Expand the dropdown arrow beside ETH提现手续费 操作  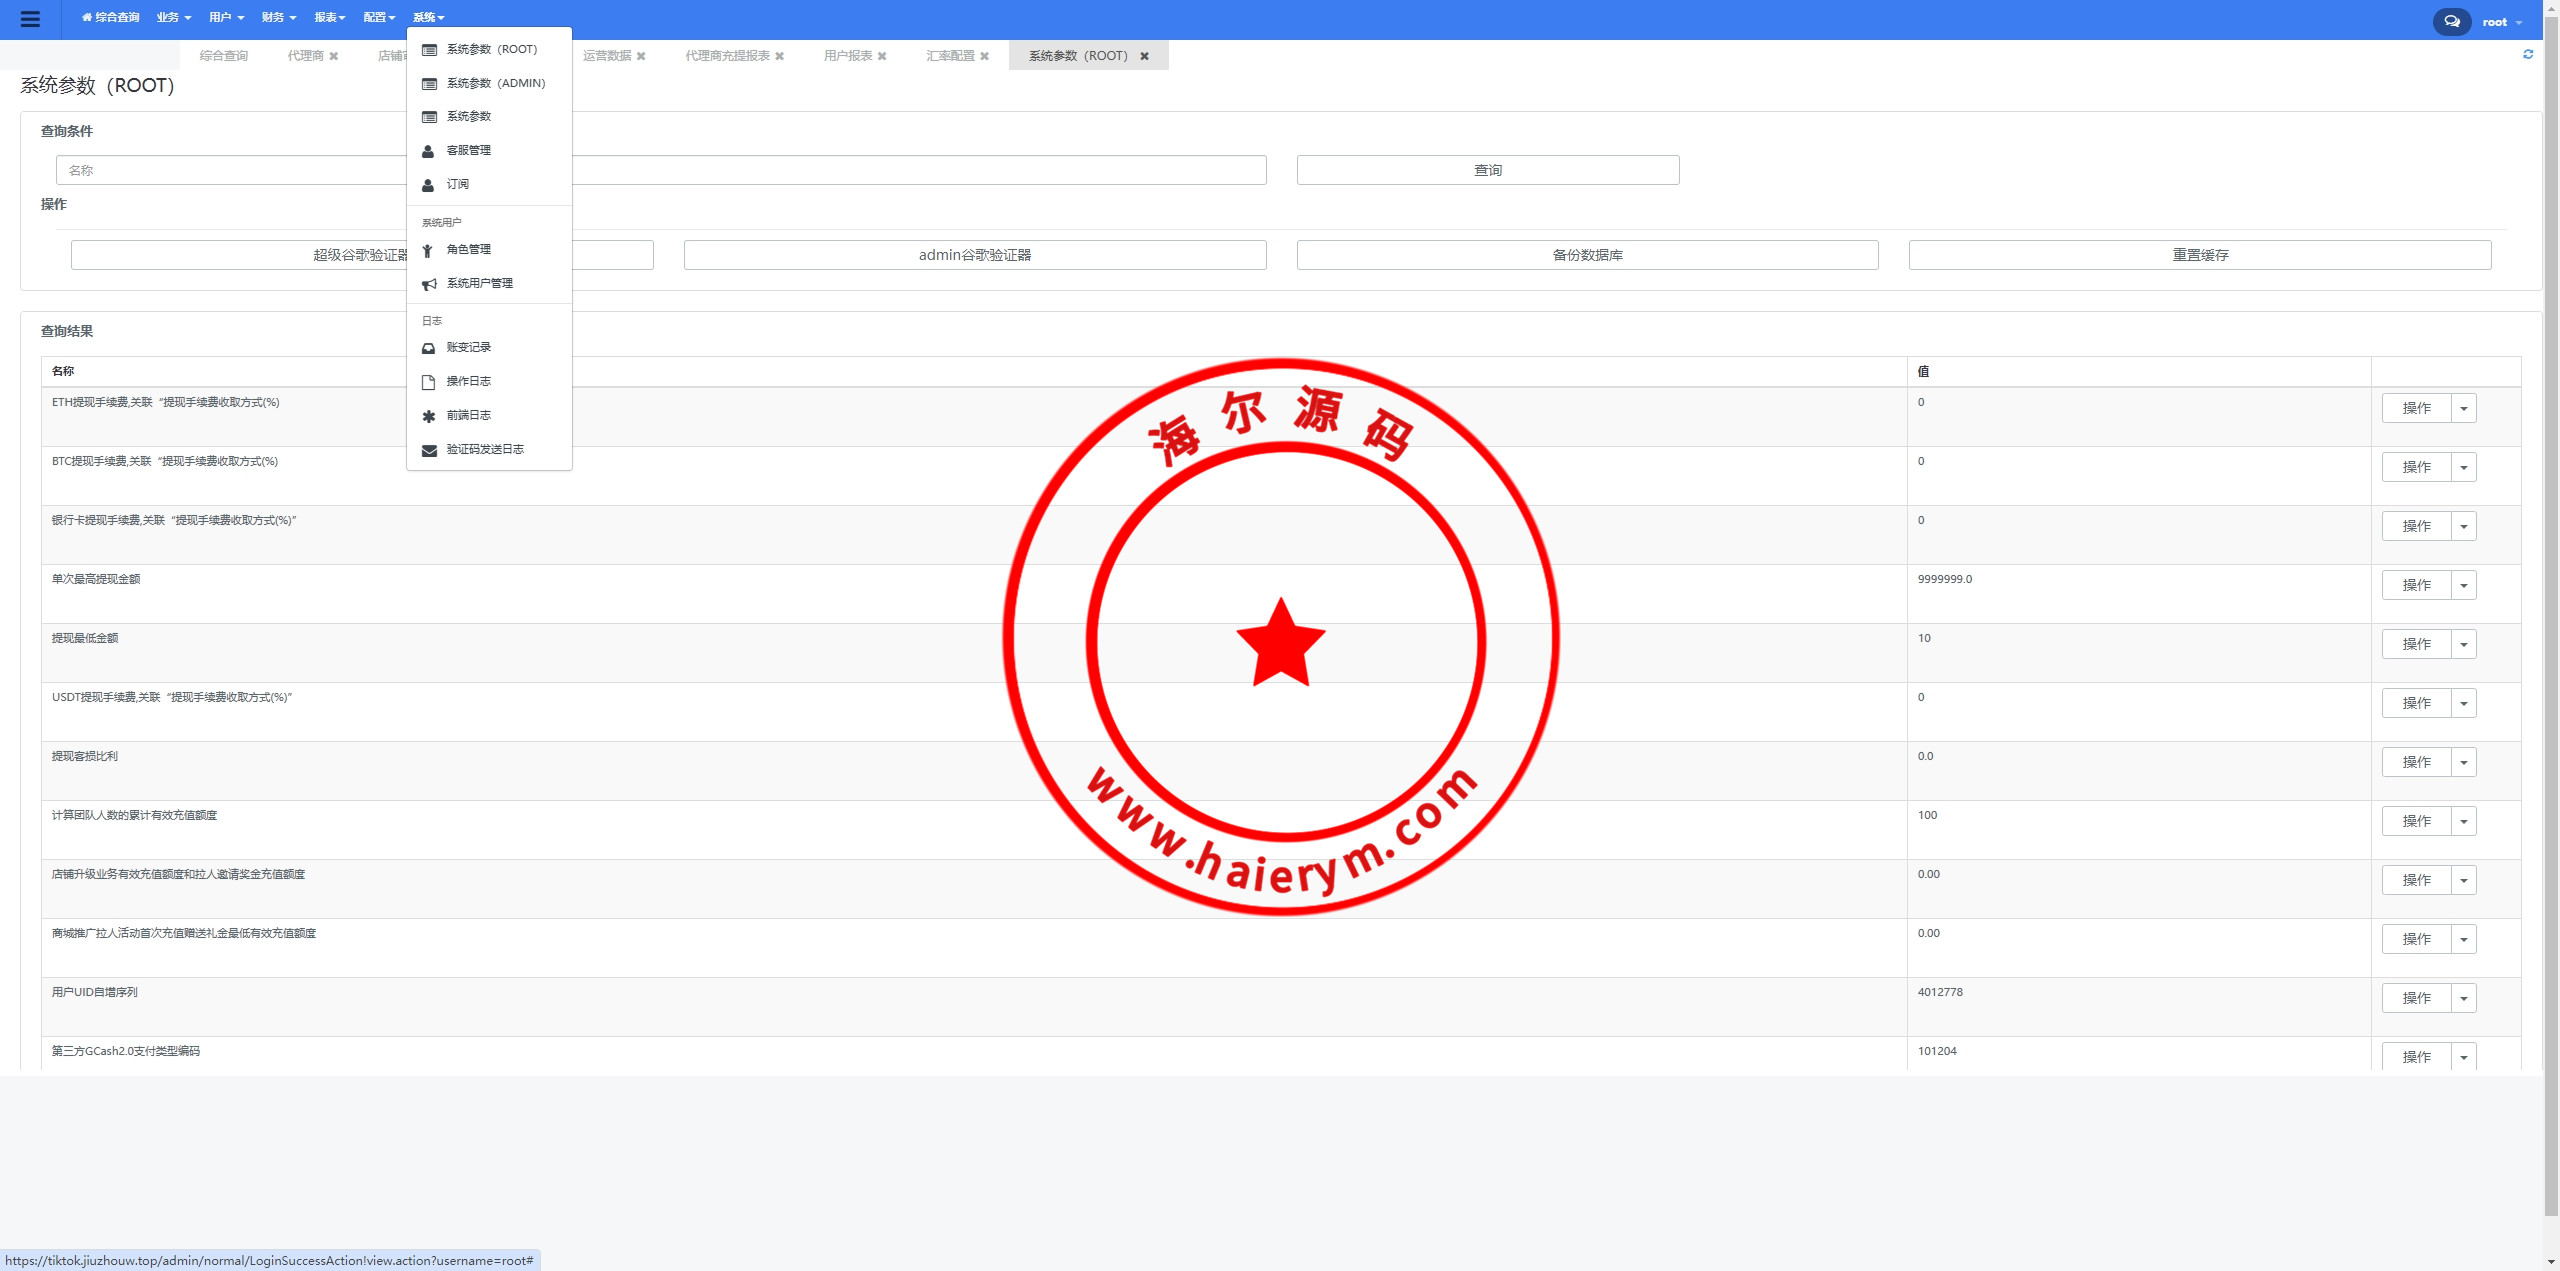[x=2463, y=408]
